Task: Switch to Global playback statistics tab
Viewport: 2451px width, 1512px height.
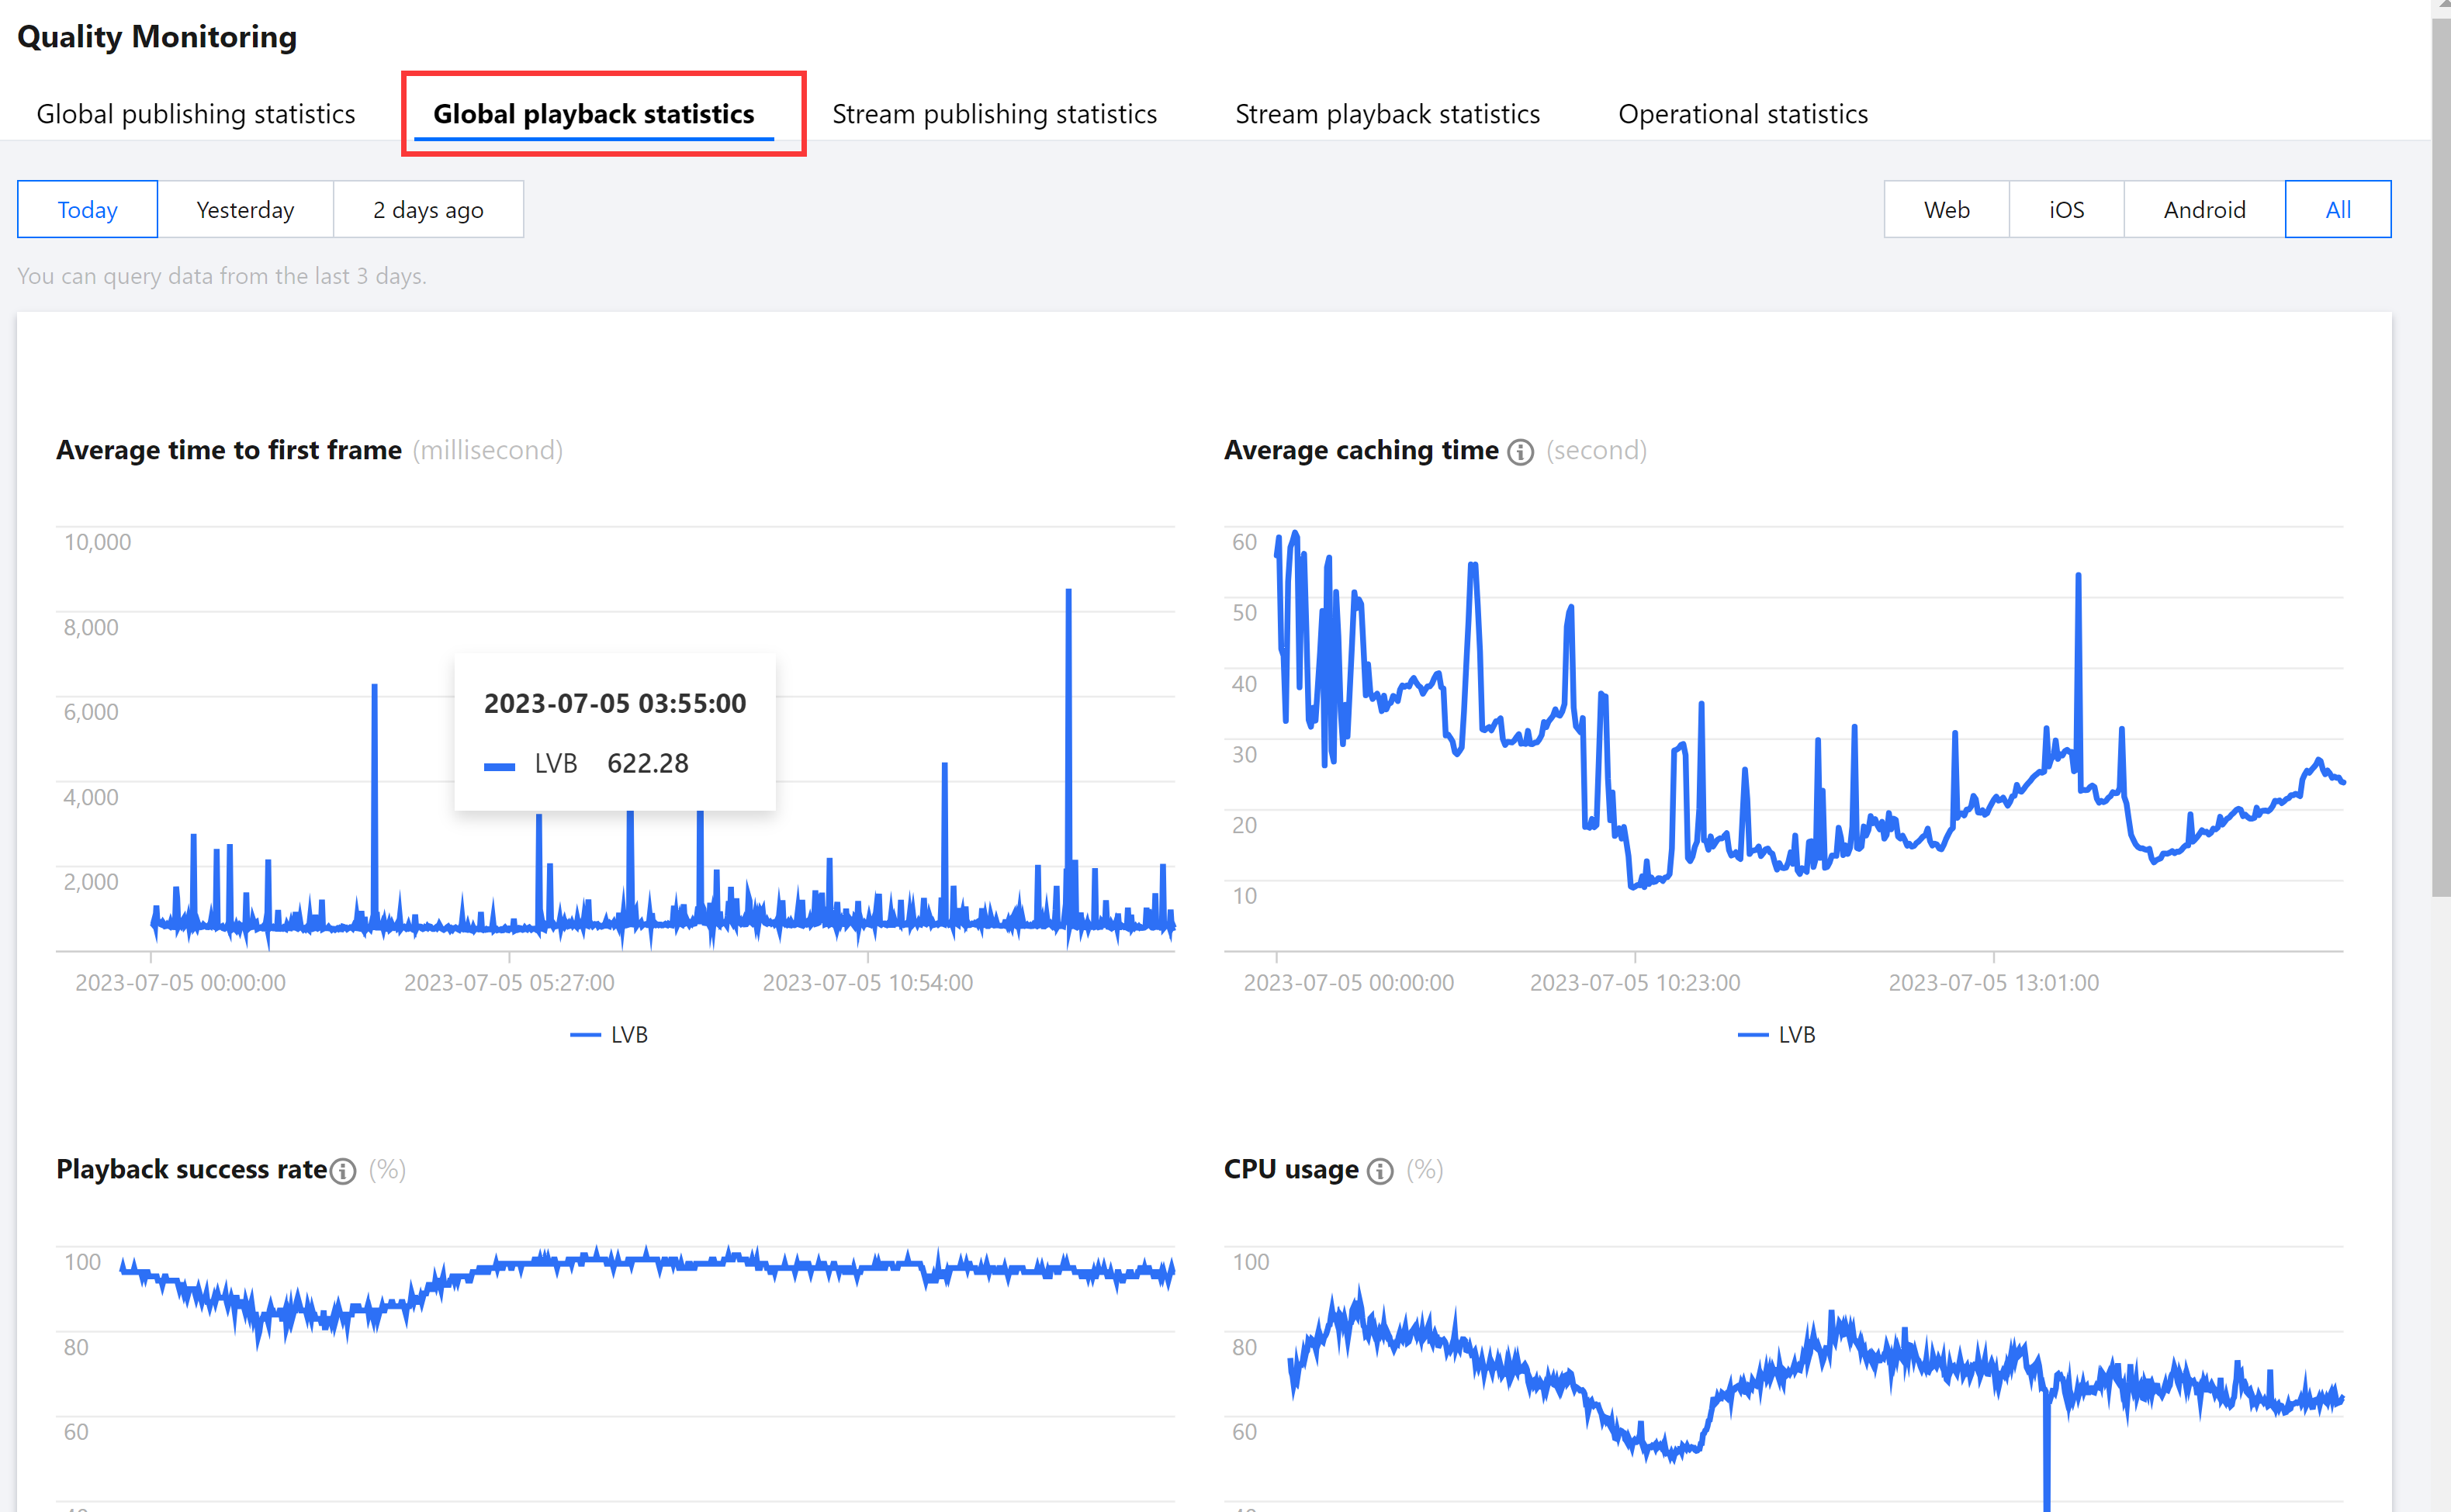Action: coord(593,114)
